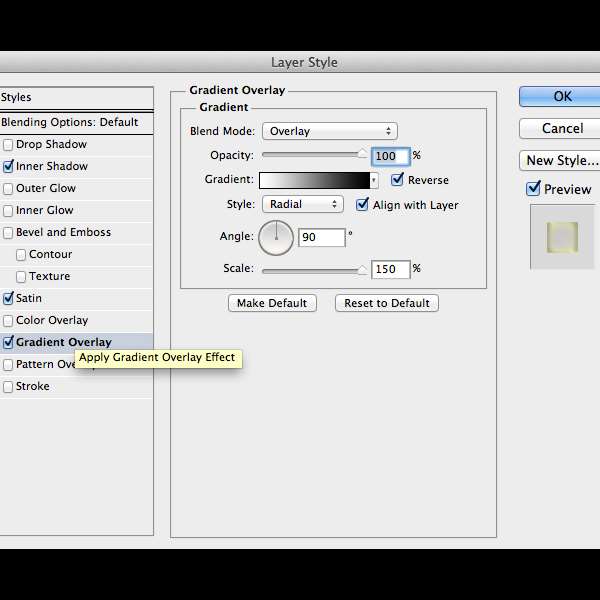
Task: Expand the gradient Style dropdown set to Radial
Action: click(x=302, y=204)
